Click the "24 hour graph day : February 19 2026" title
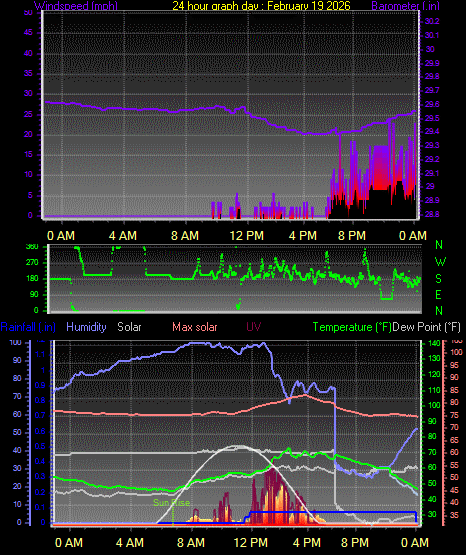This screenshot has width=466, height=555. (261, 5)
